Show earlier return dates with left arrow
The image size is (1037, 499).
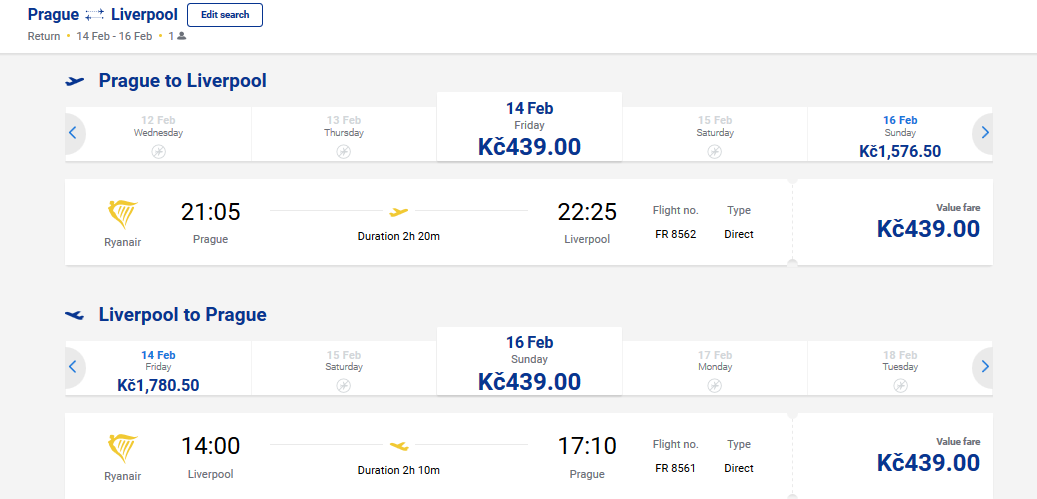(73, 367)
